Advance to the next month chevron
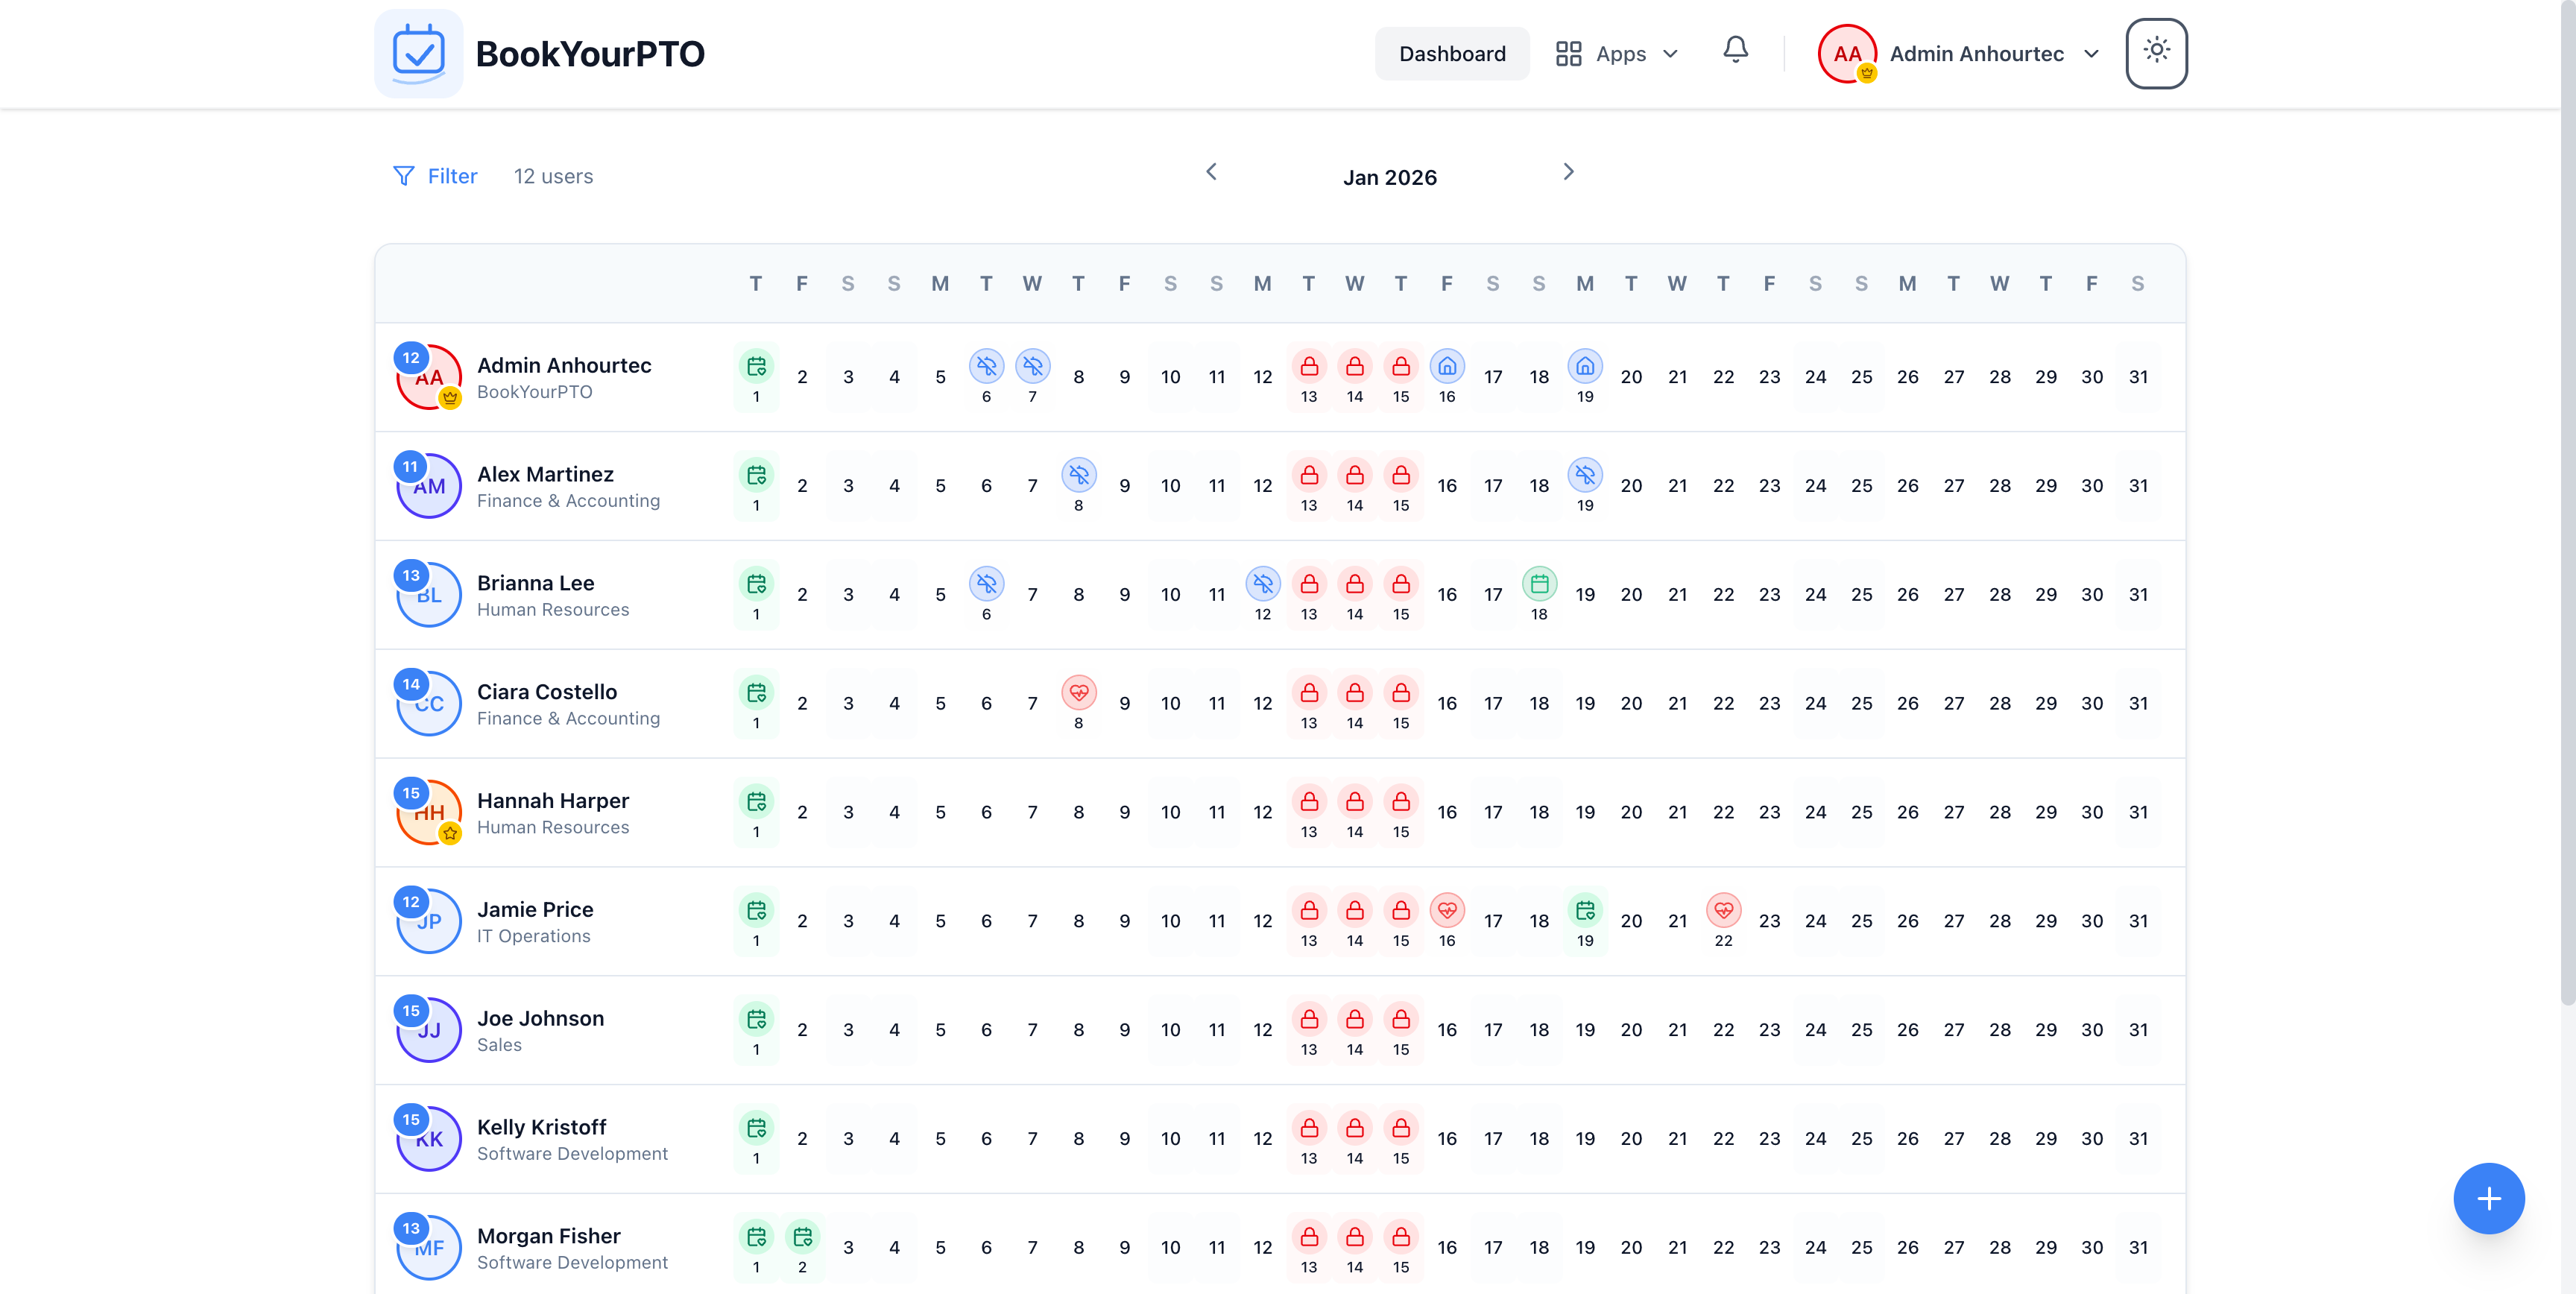 pos(1567,172)
